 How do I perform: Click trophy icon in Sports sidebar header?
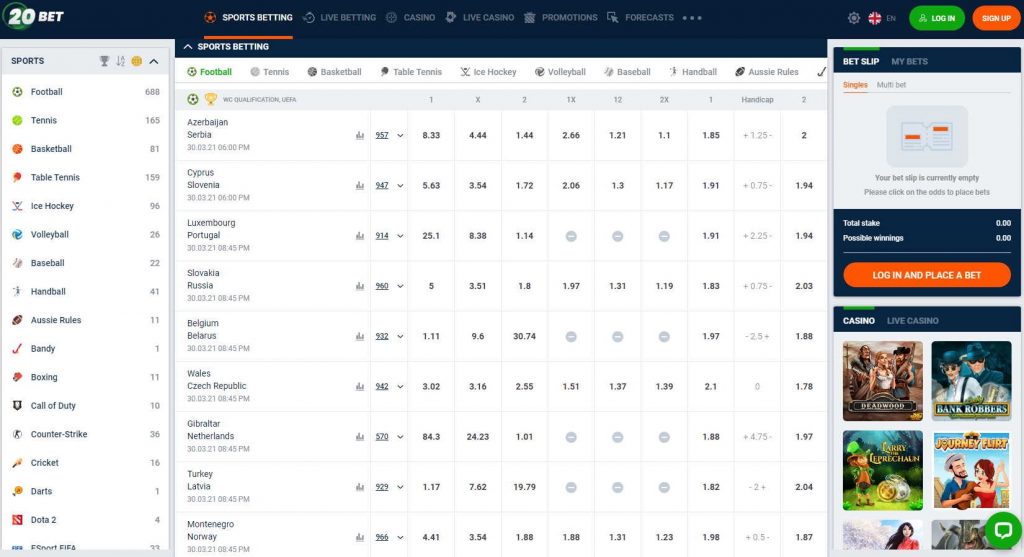pos(104,61)
